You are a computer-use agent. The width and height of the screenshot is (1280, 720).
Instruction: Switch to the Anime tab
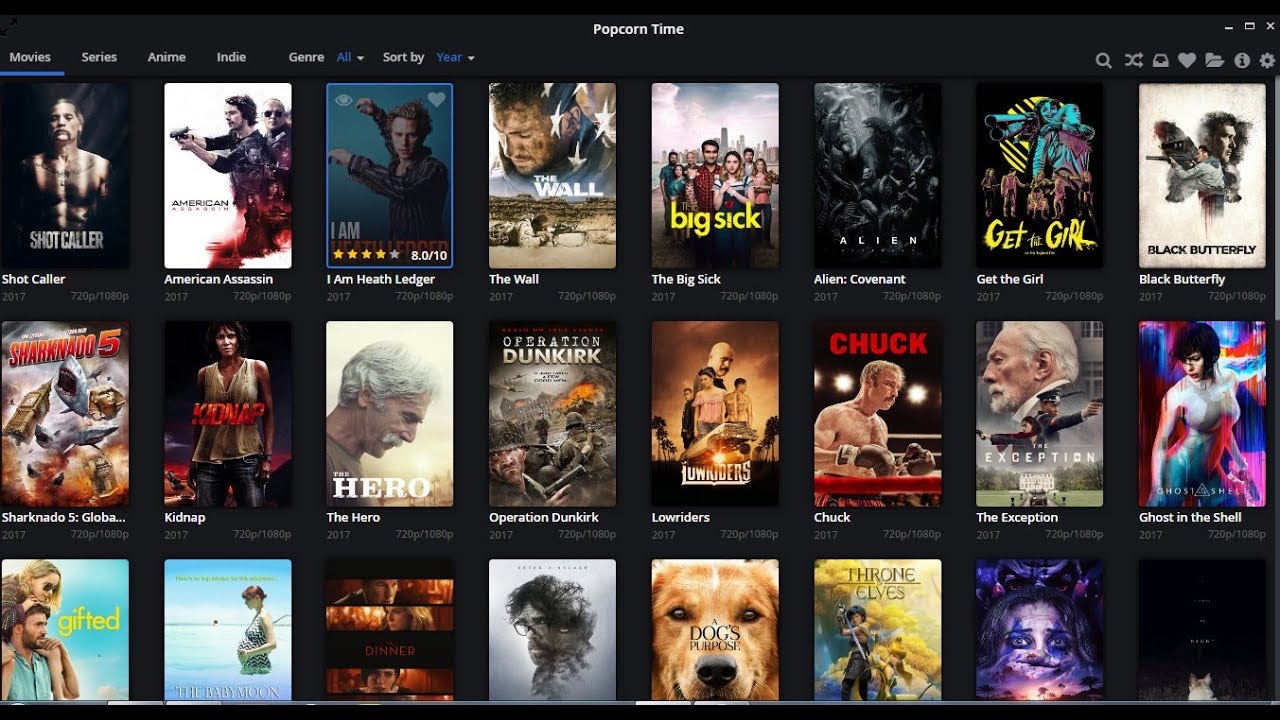(167, 57)
